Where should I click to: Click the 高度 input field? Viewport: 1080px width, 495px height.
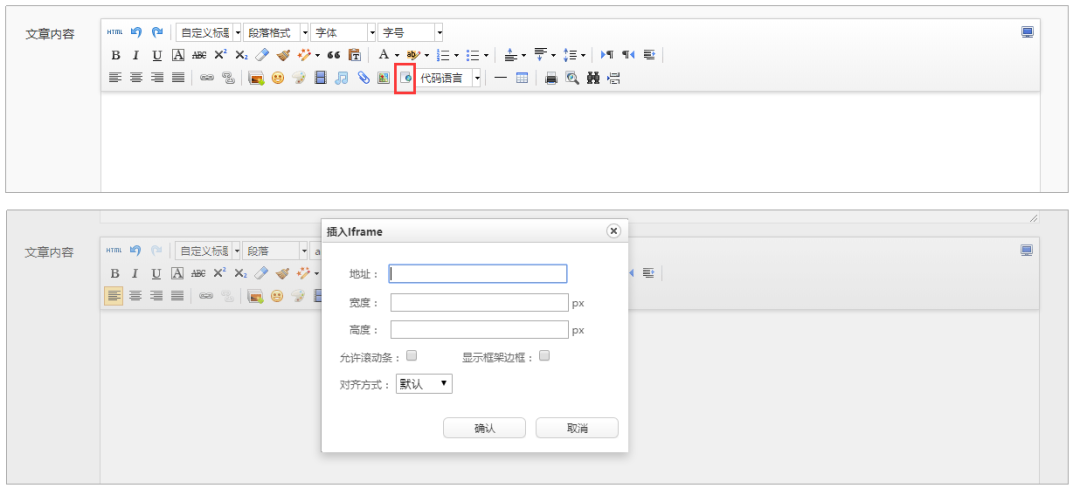coord(479,330)
